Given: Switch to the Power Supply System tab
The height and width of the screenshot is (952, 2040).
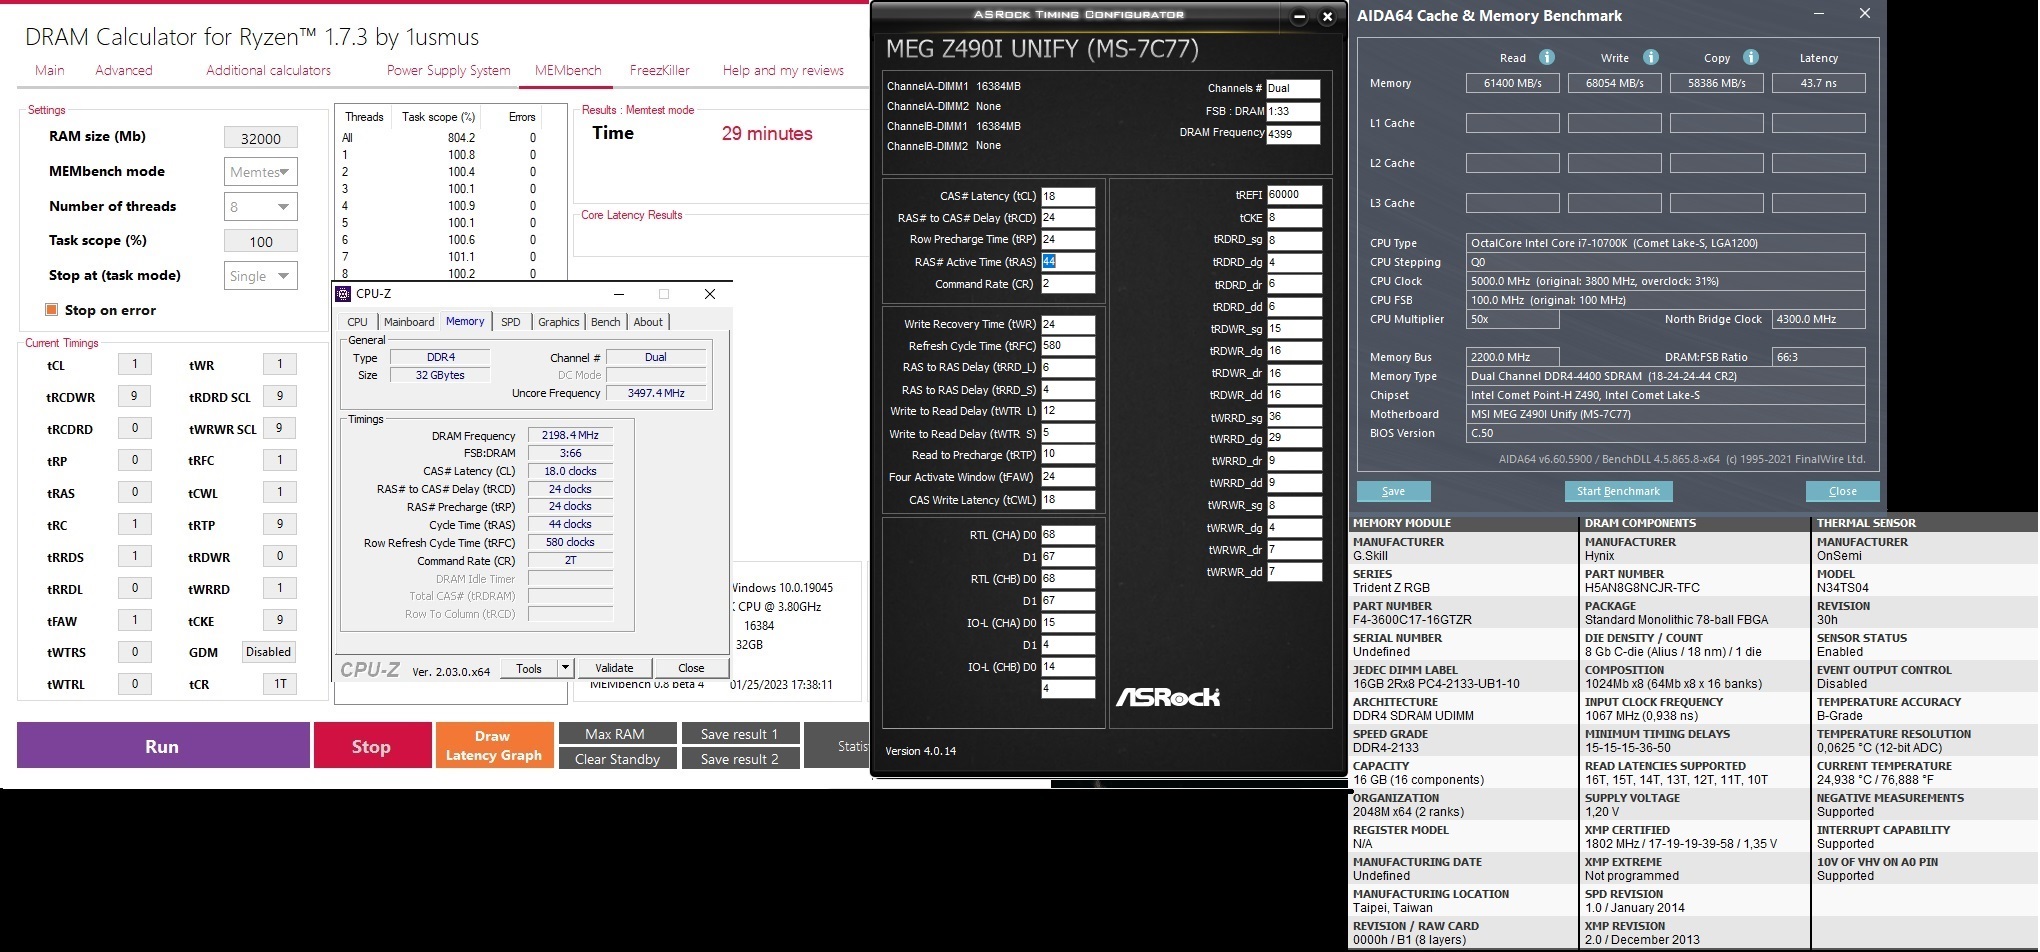Looking at the screenshot, I should point(448,70).
